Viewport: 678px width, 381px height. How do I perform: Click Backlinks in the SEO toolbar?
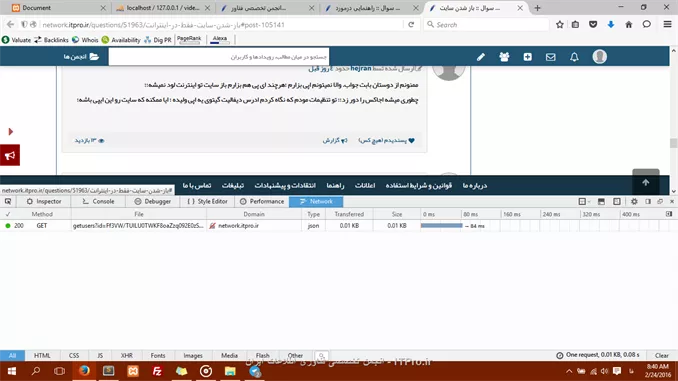pyautogui.click(x=51, y=40)
